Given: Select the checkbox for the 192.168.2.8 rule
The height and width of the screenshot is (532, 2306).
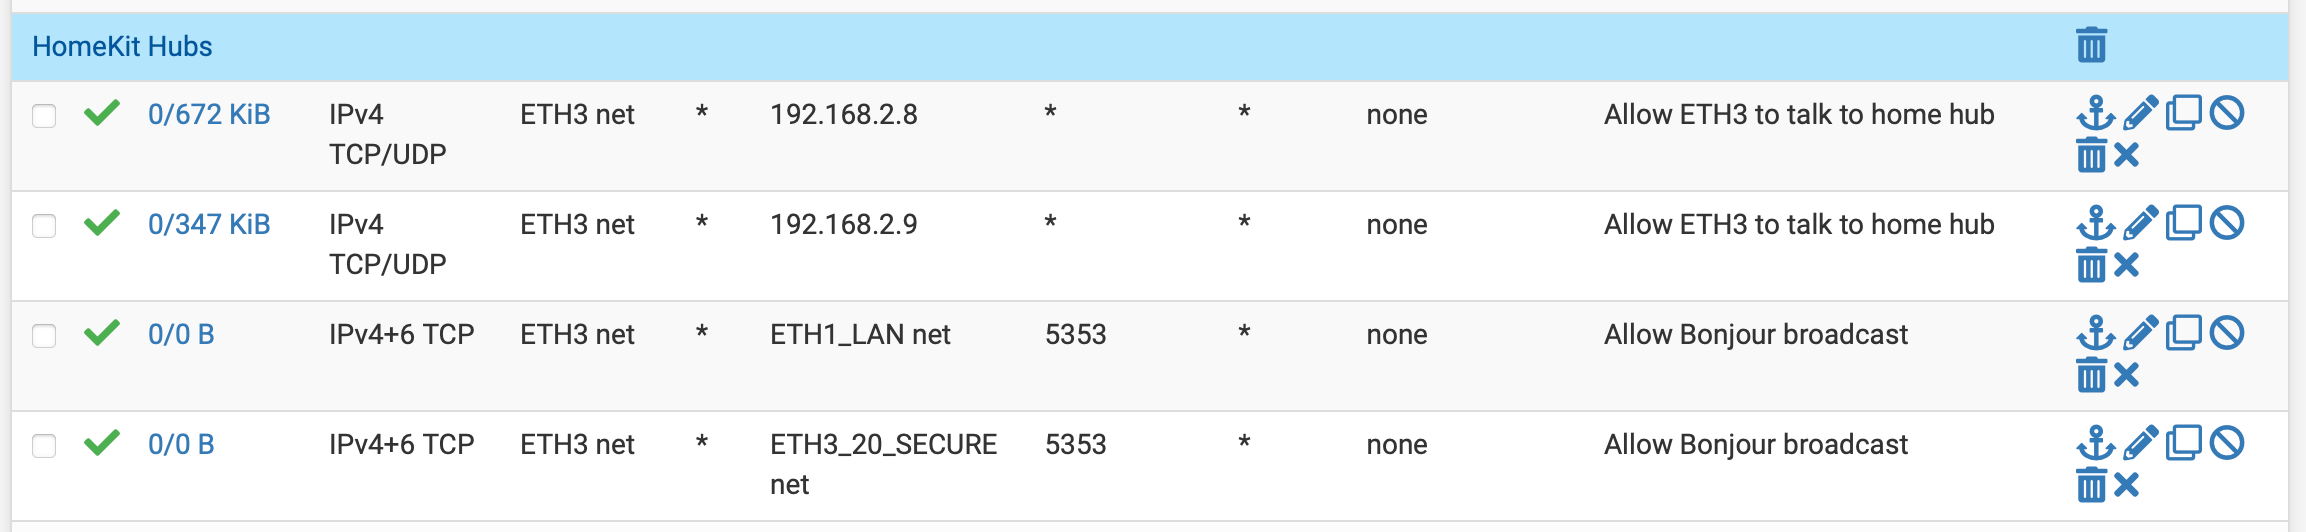Looking at the screenshot, I should tap(44, 116).
